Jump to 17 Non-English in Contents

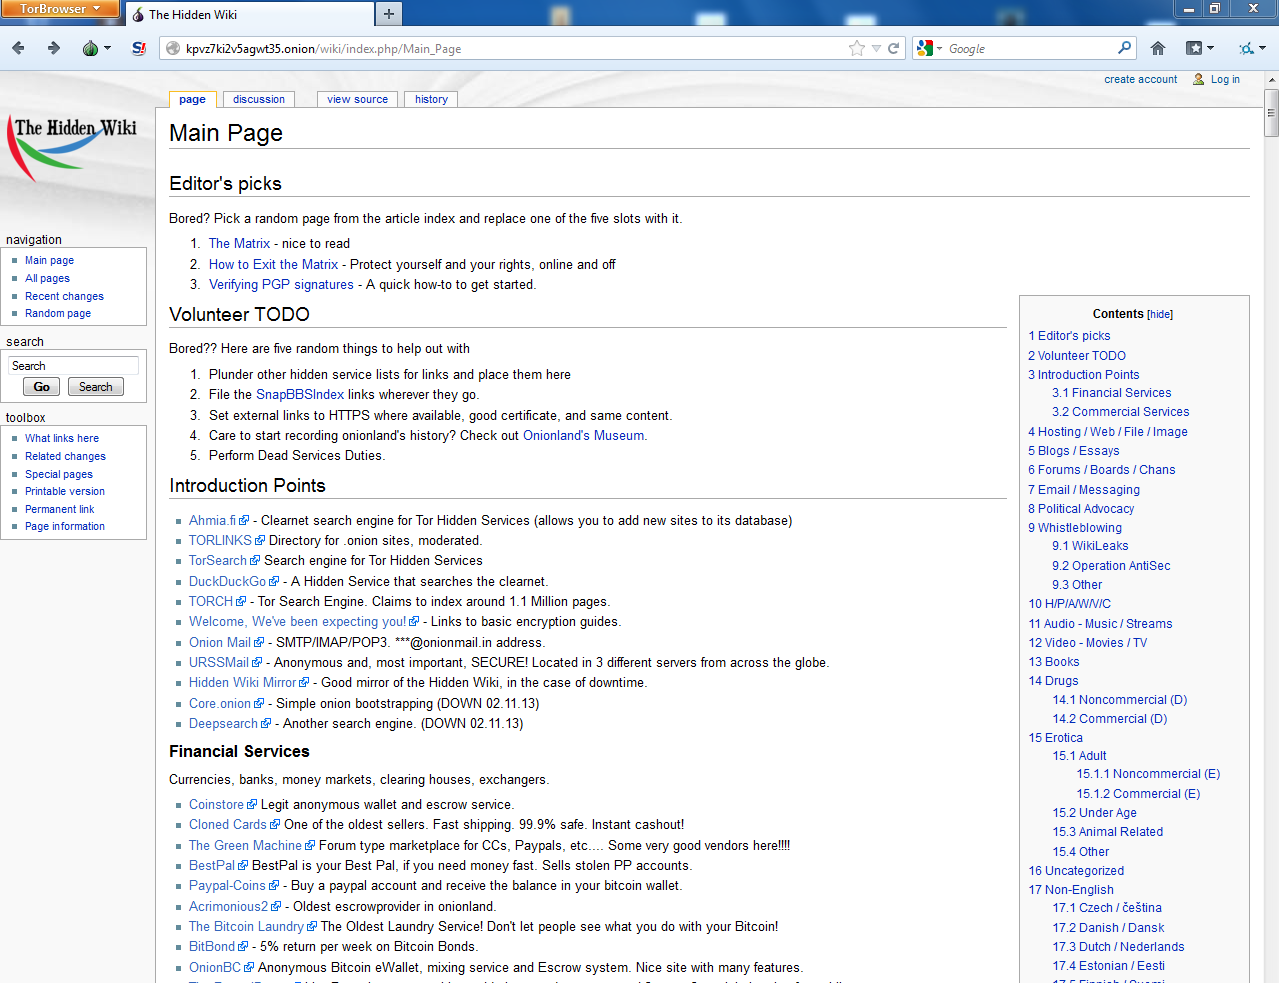(1071, 890)
